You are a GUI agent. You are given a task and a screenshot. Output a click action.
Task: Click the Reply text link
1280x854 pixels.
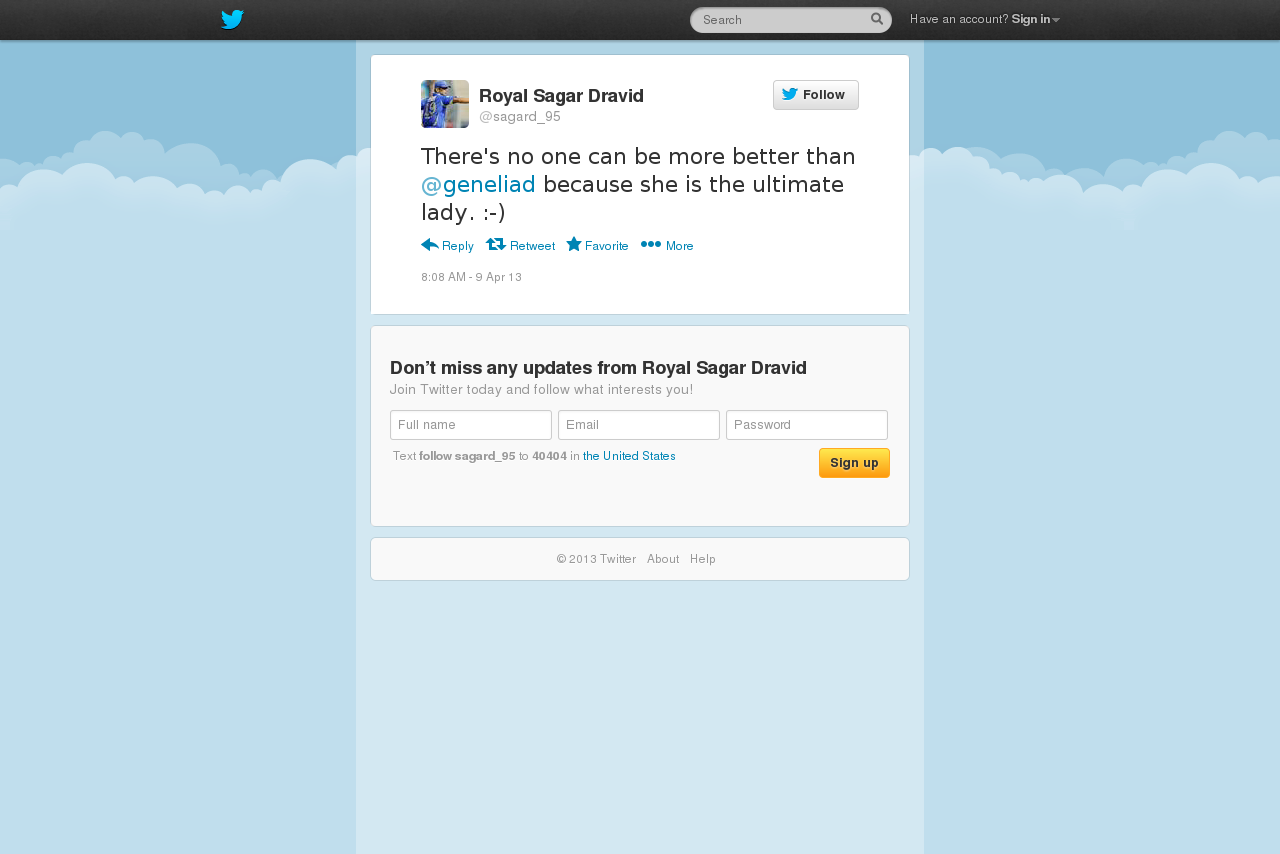(458, 246)
